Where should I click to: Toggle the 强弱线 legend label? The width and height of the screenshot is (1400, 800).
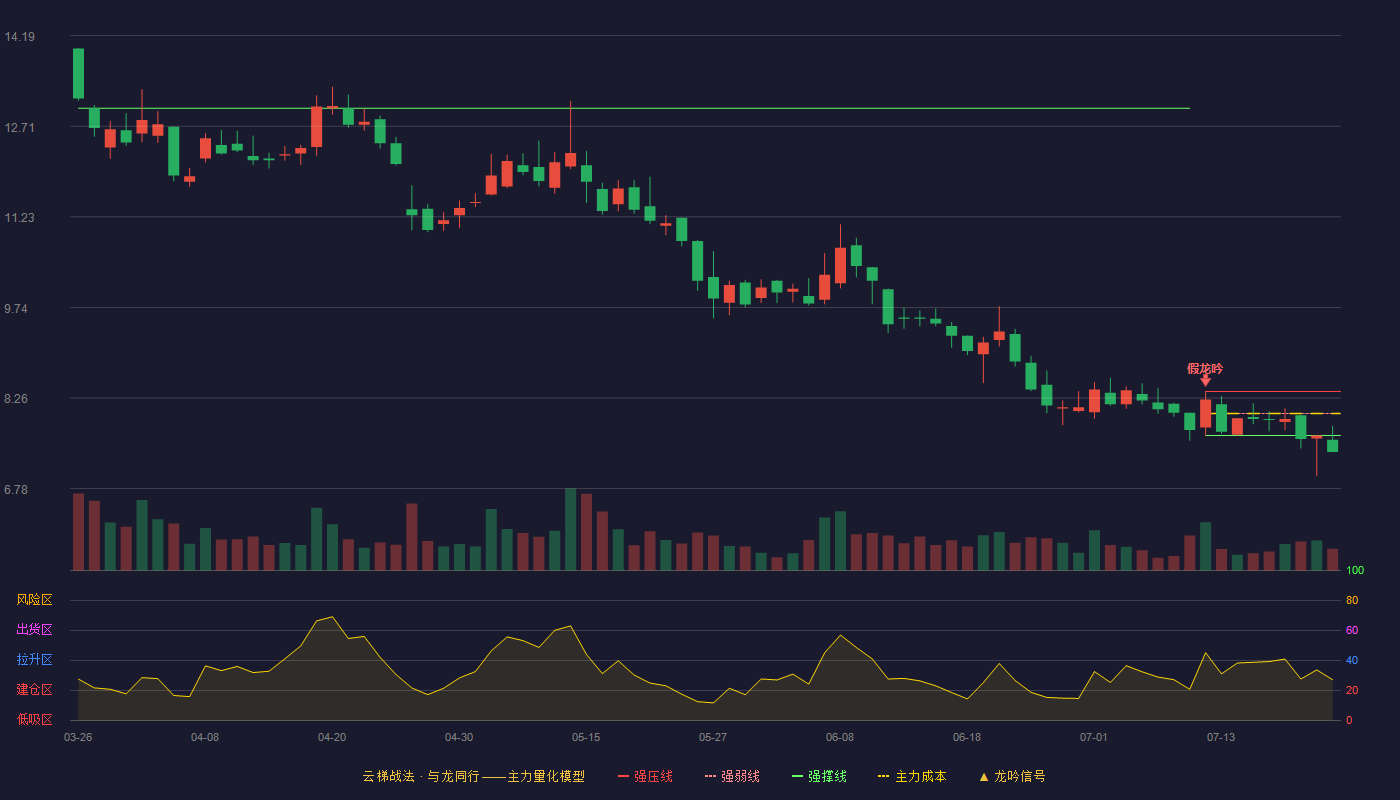(x=740, y=776)
